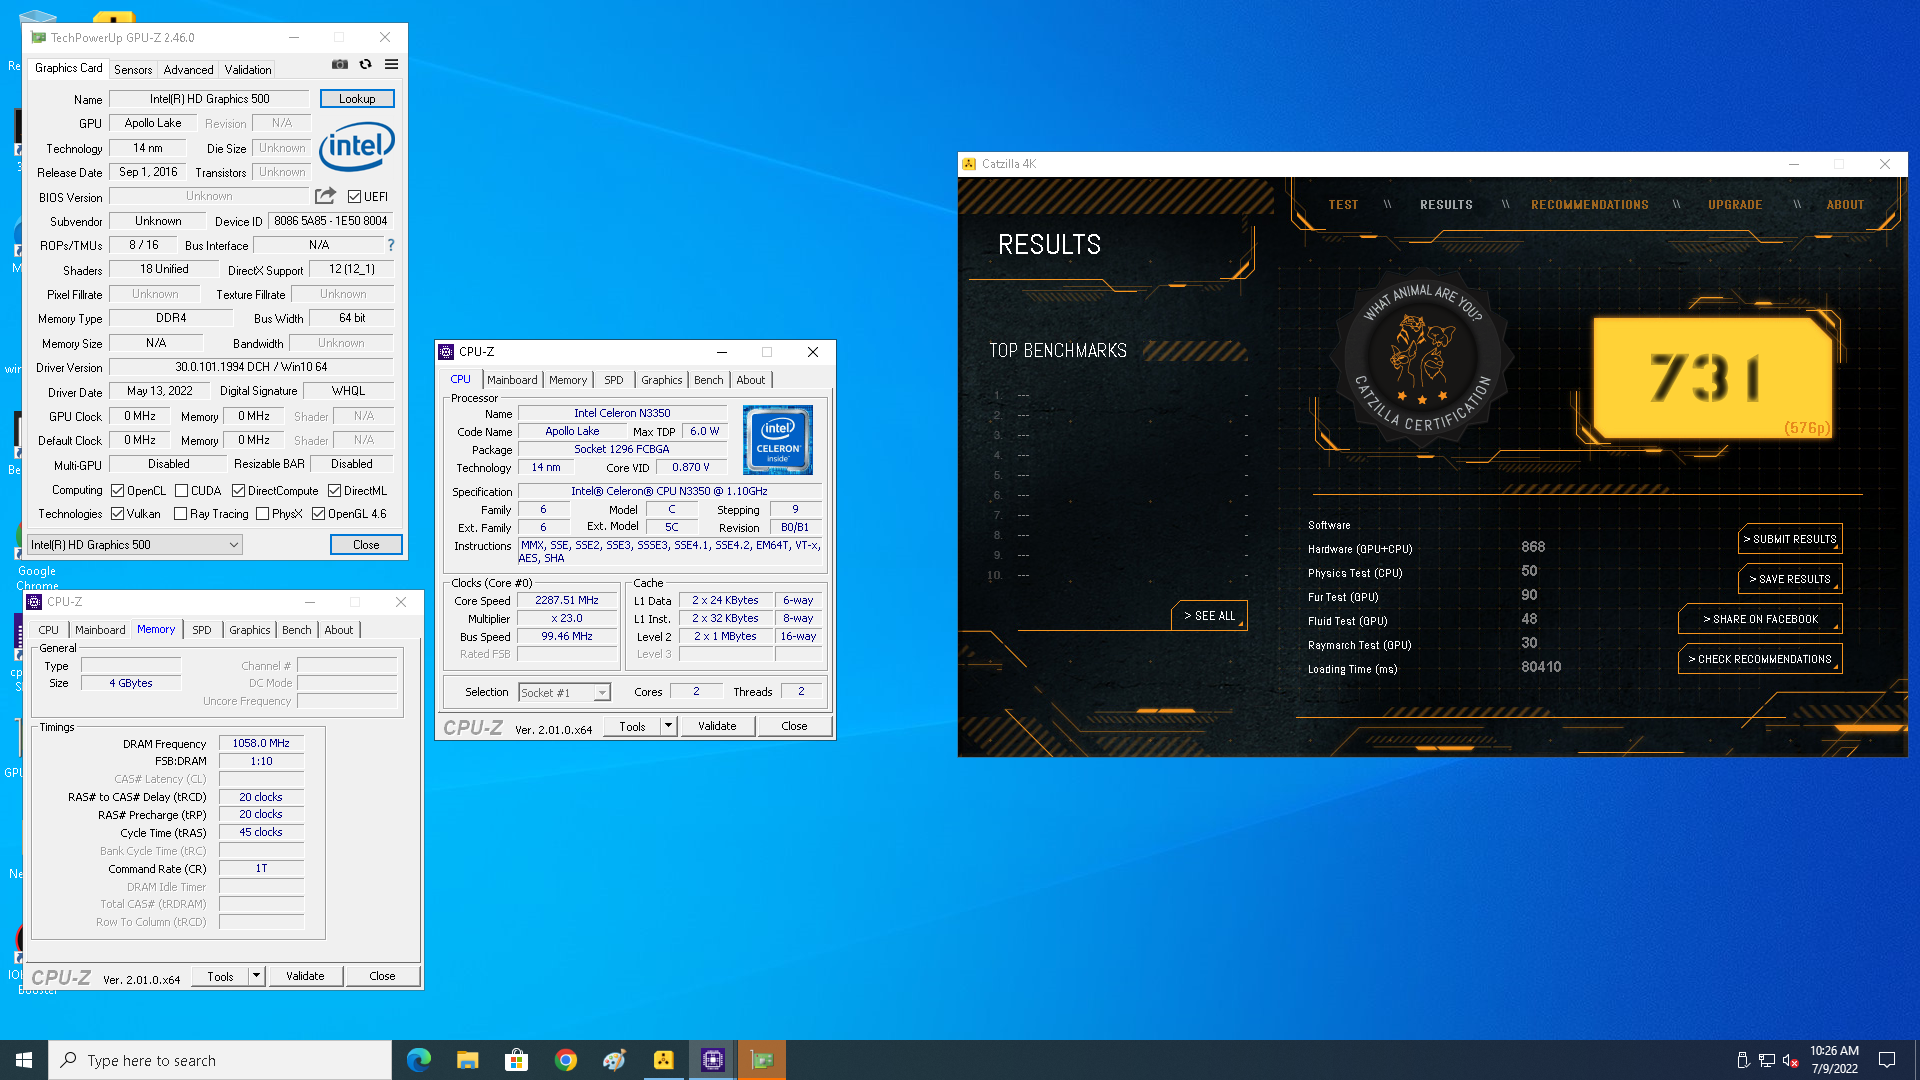1920x1080 pixels.
Task: Open the SPD tab in CPU-Z CPU window
Action: click(614, 380)
